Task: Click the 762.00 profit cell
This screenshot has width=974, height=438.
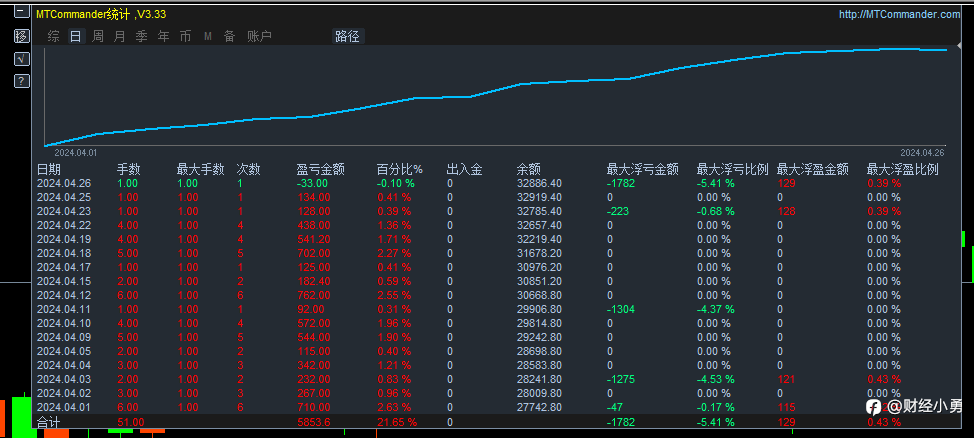Action: [x=314, y=295]
